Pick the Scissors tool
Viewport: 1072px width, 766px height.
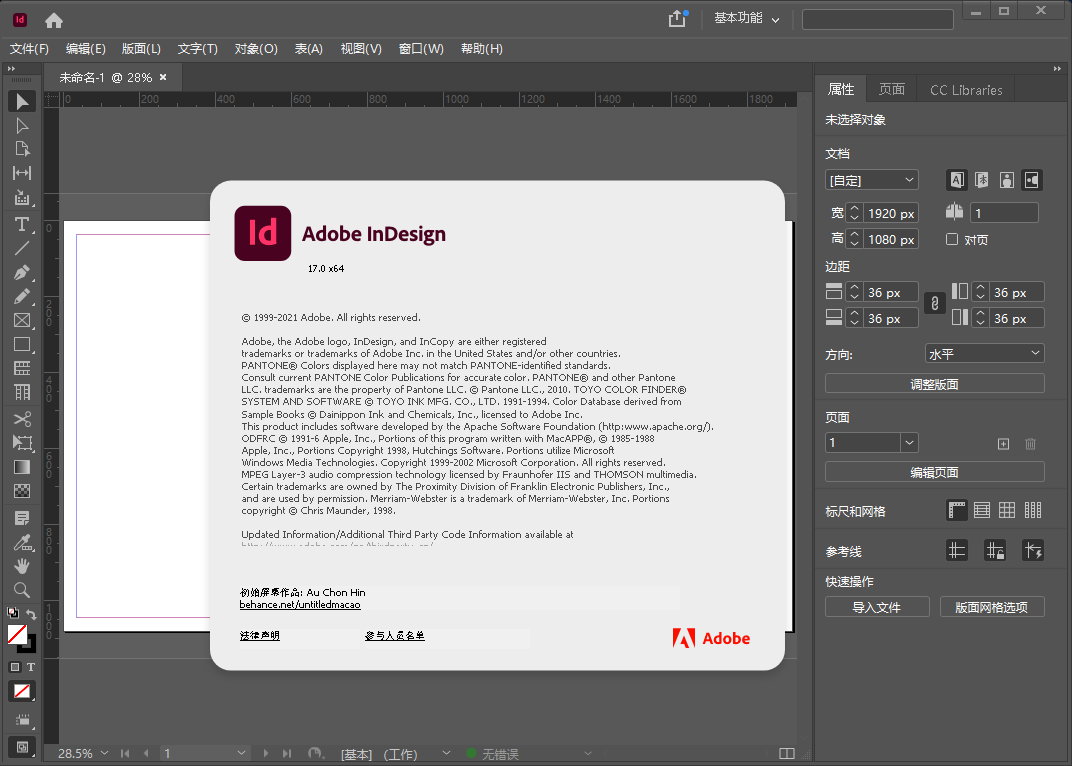(21, 418)
